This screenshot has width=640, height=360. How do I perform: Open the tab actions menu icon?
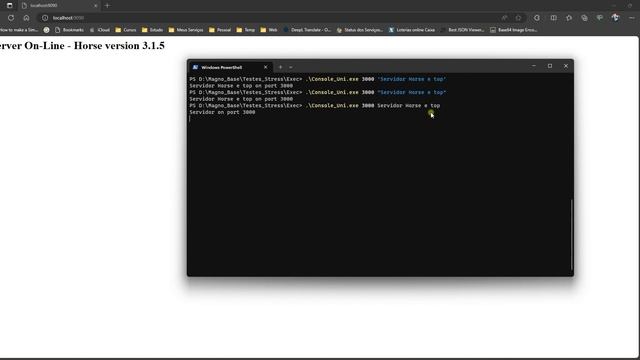tap(9, 6)
